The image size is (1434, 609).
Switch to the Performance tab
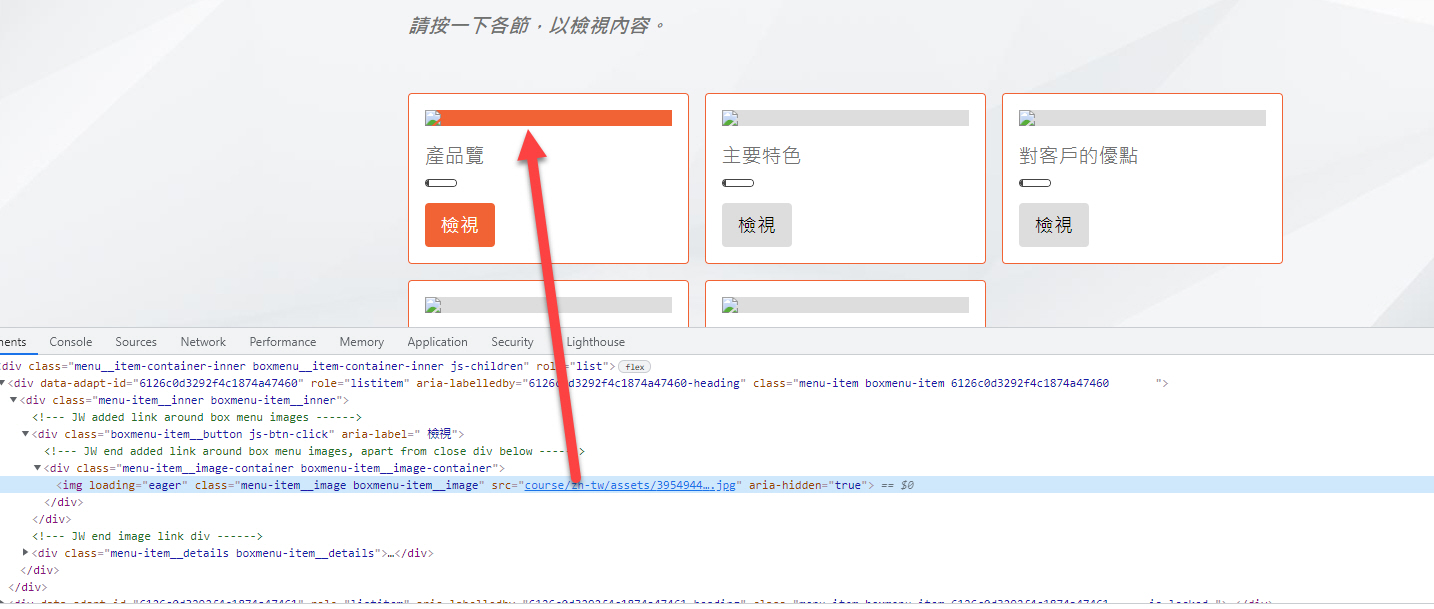[283, 342]
